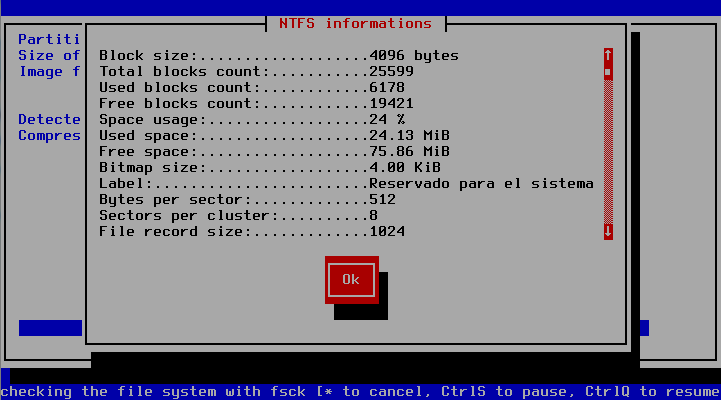Click the Used space 24.13 MiB line
Viewport: 721px width, 400px height.
274,136
